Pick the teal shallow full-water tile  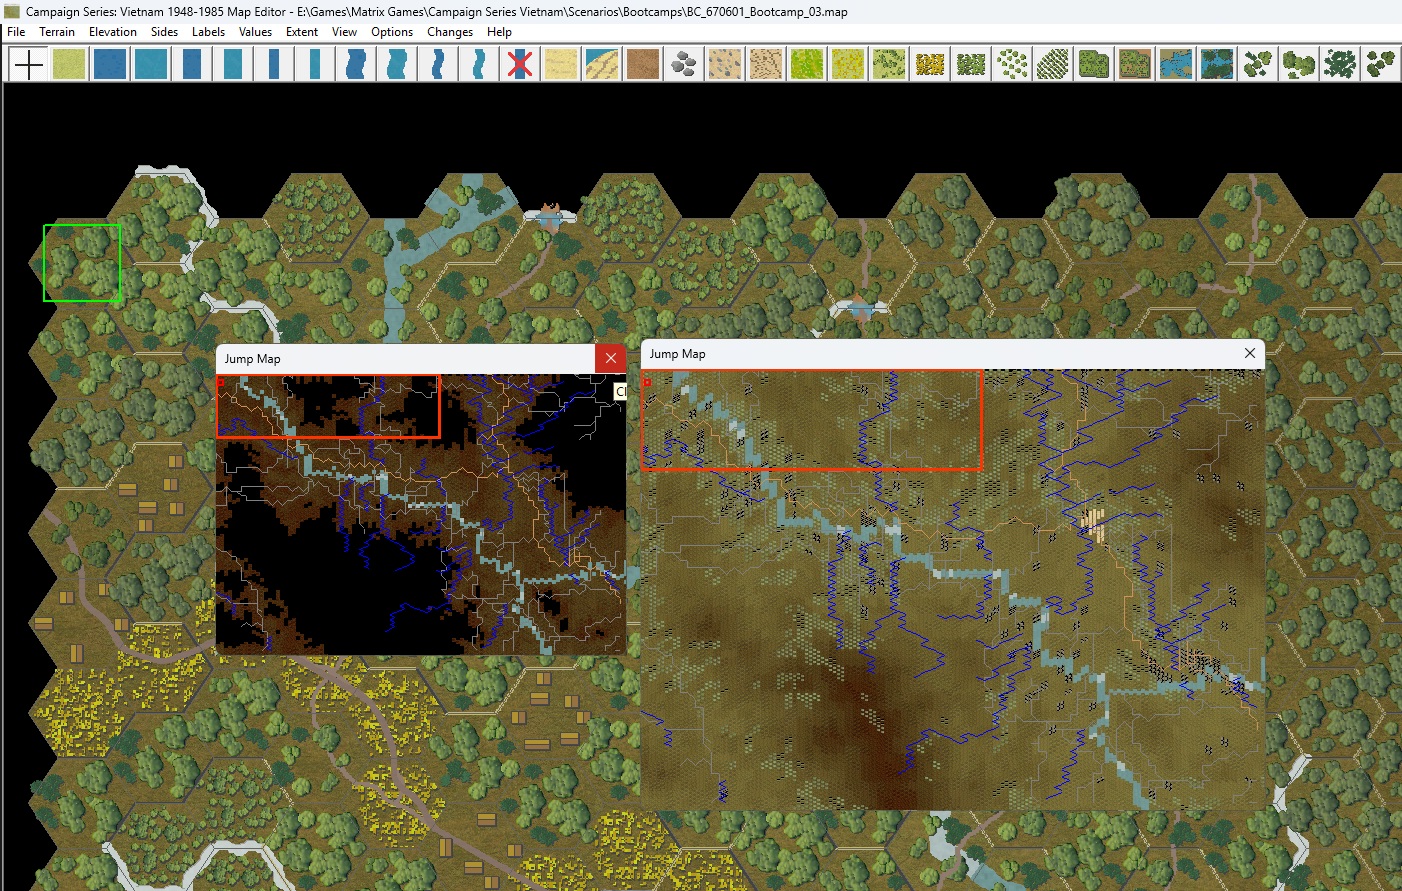click(151, 64)
